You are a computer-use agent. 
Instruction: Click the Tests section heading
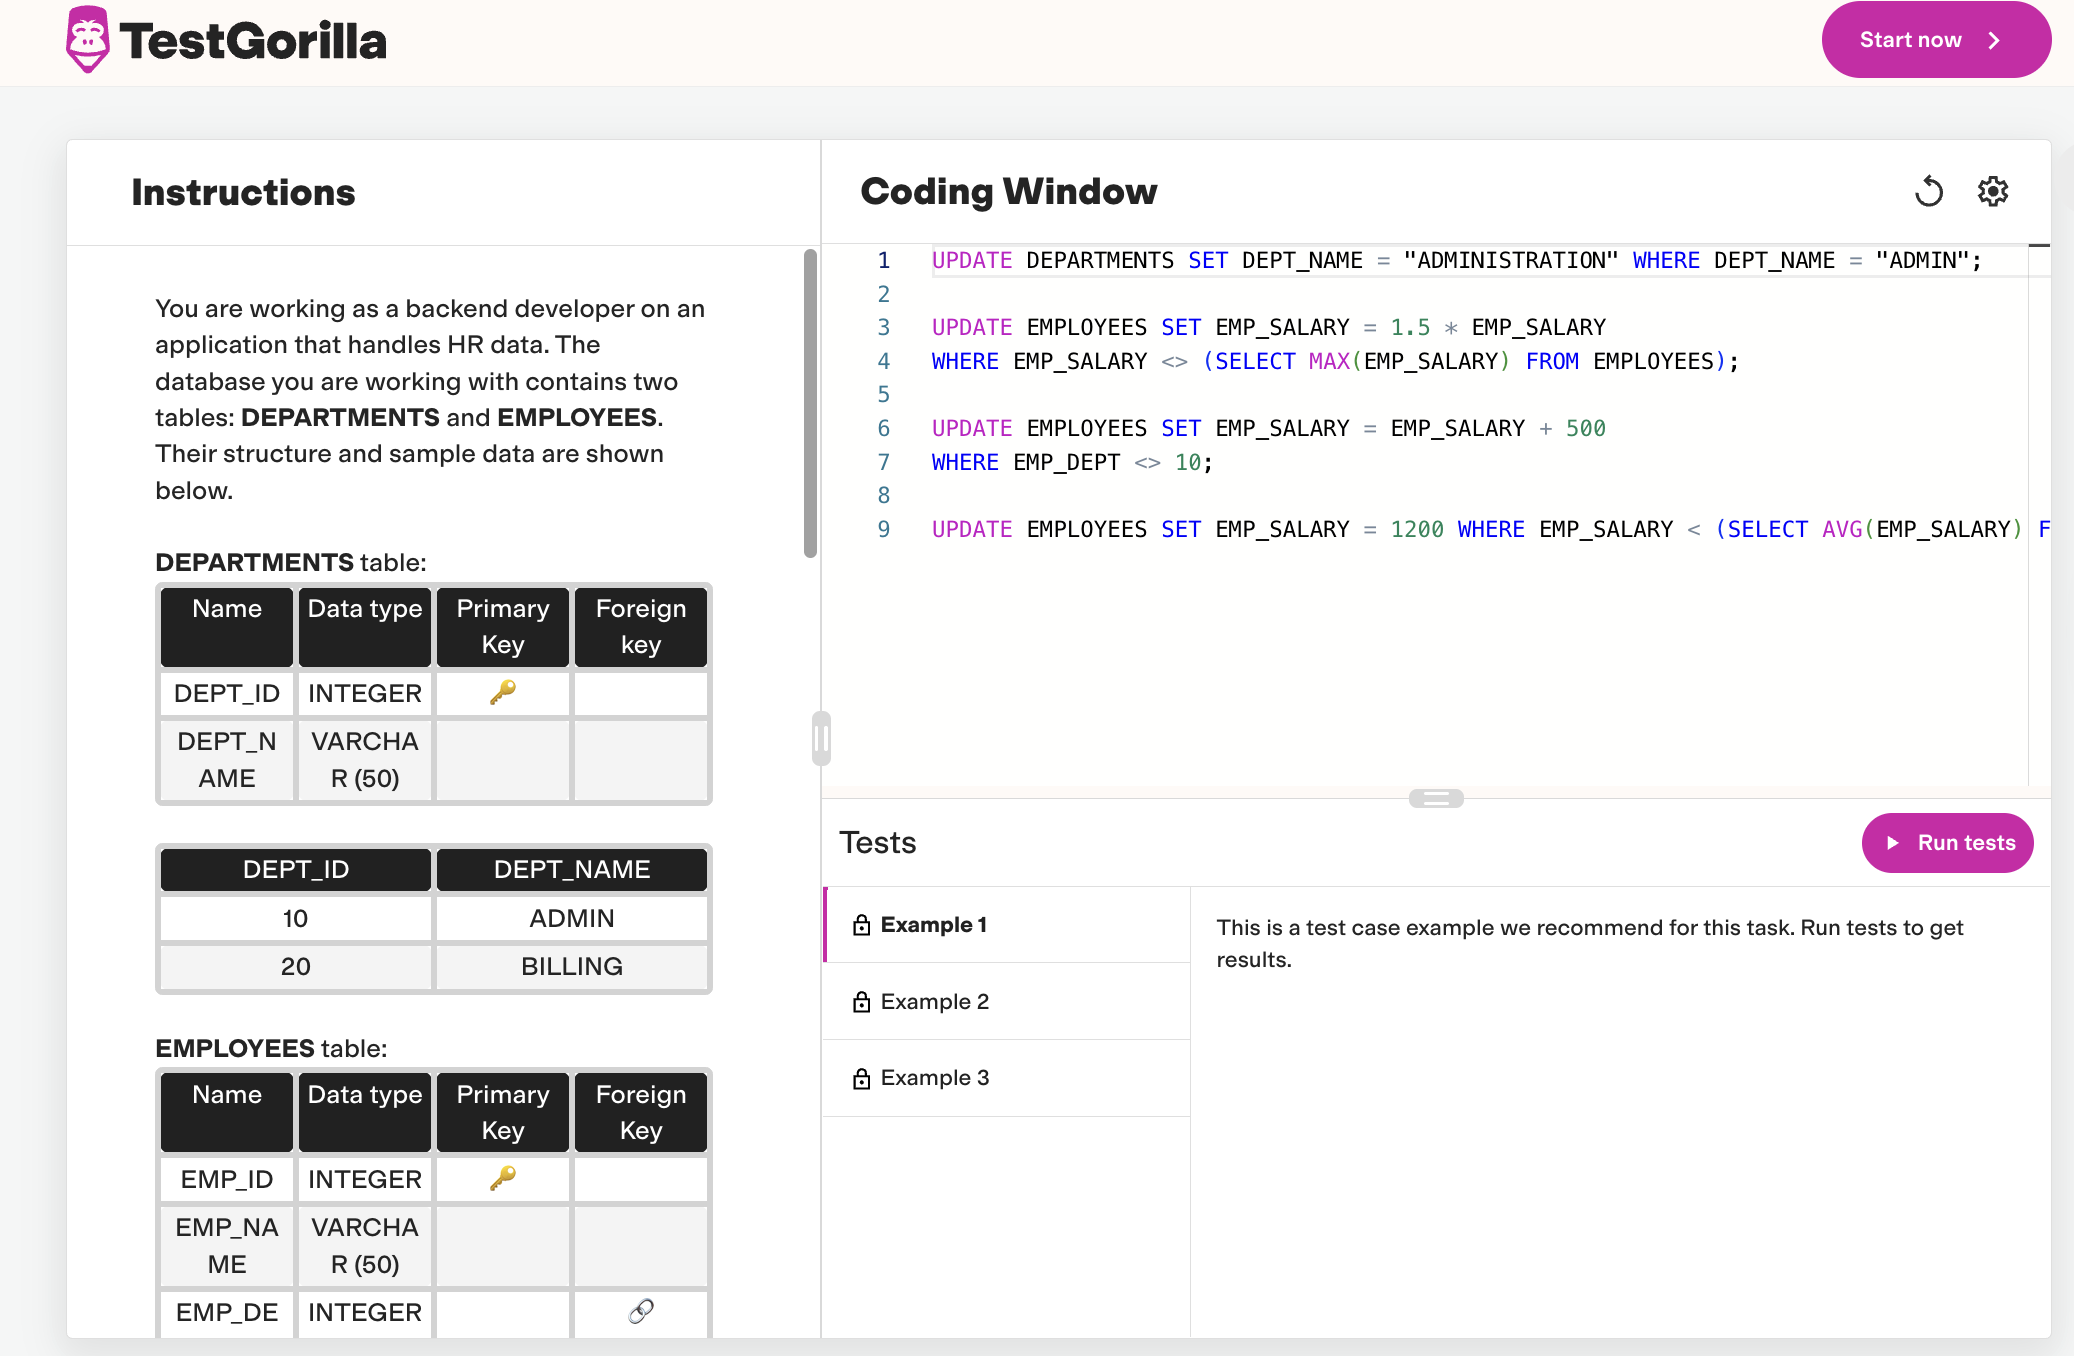(877, 843)
